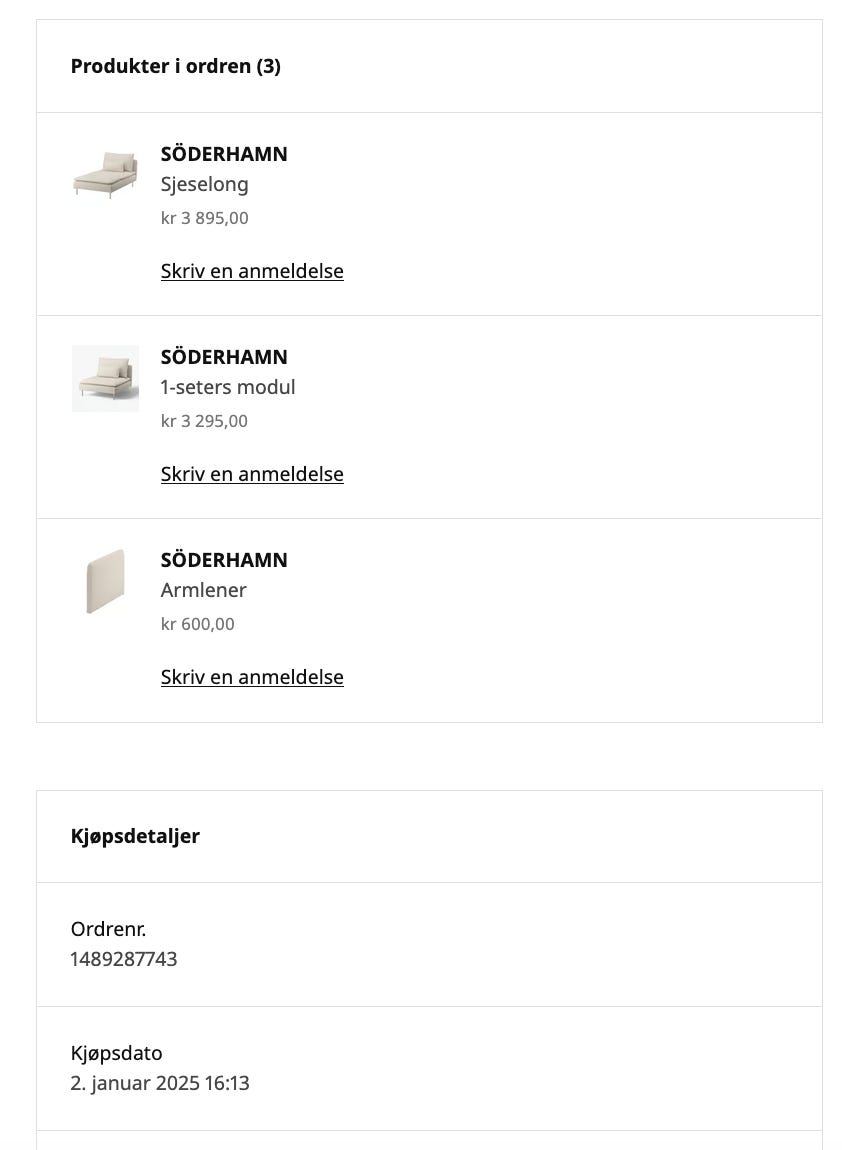
Task: Click the Kjøpsdetaljer section heading
Action: click(135, 836)
